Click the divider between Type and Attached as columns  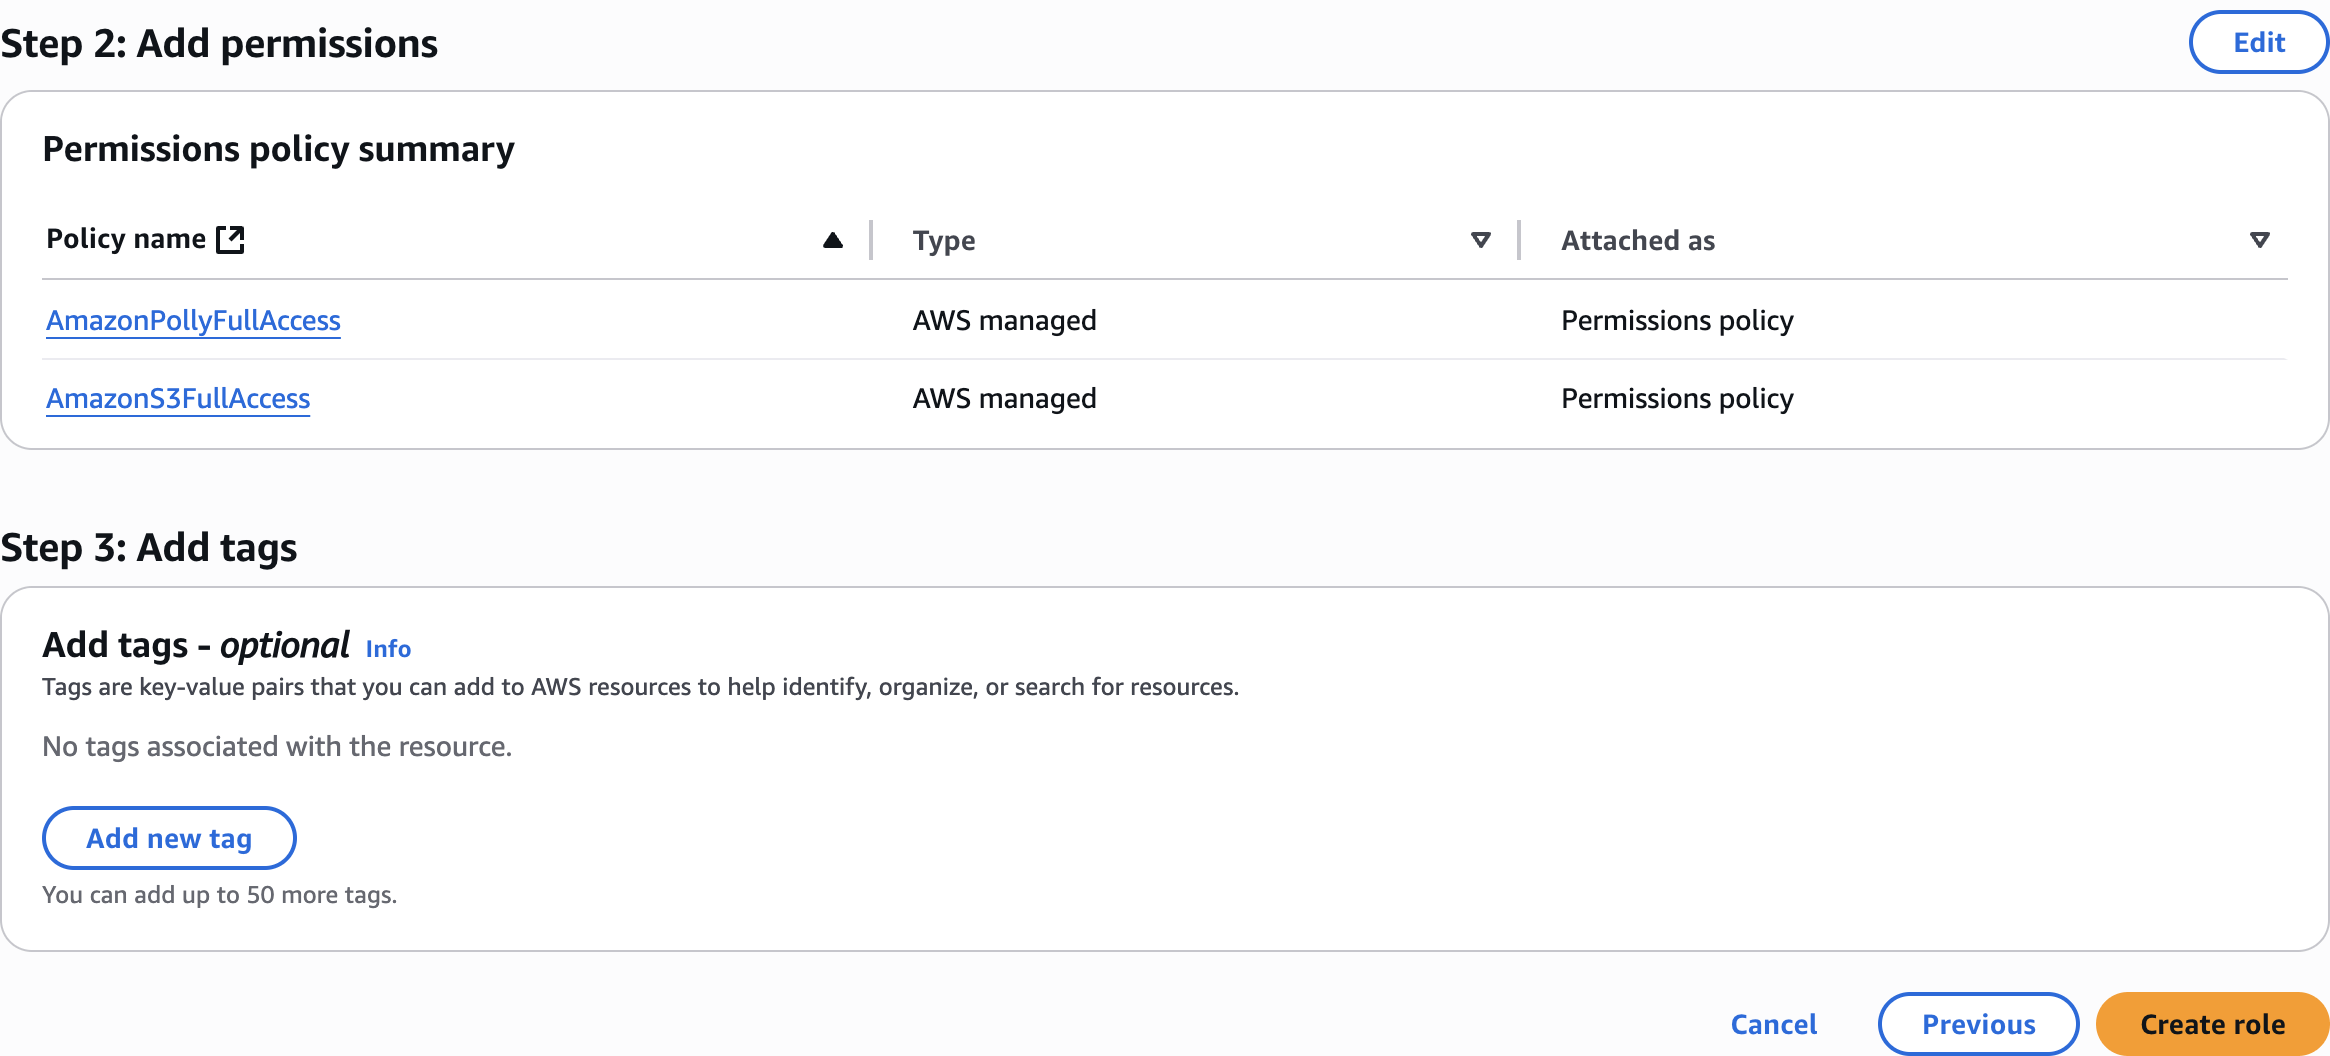coord(1519,240)
